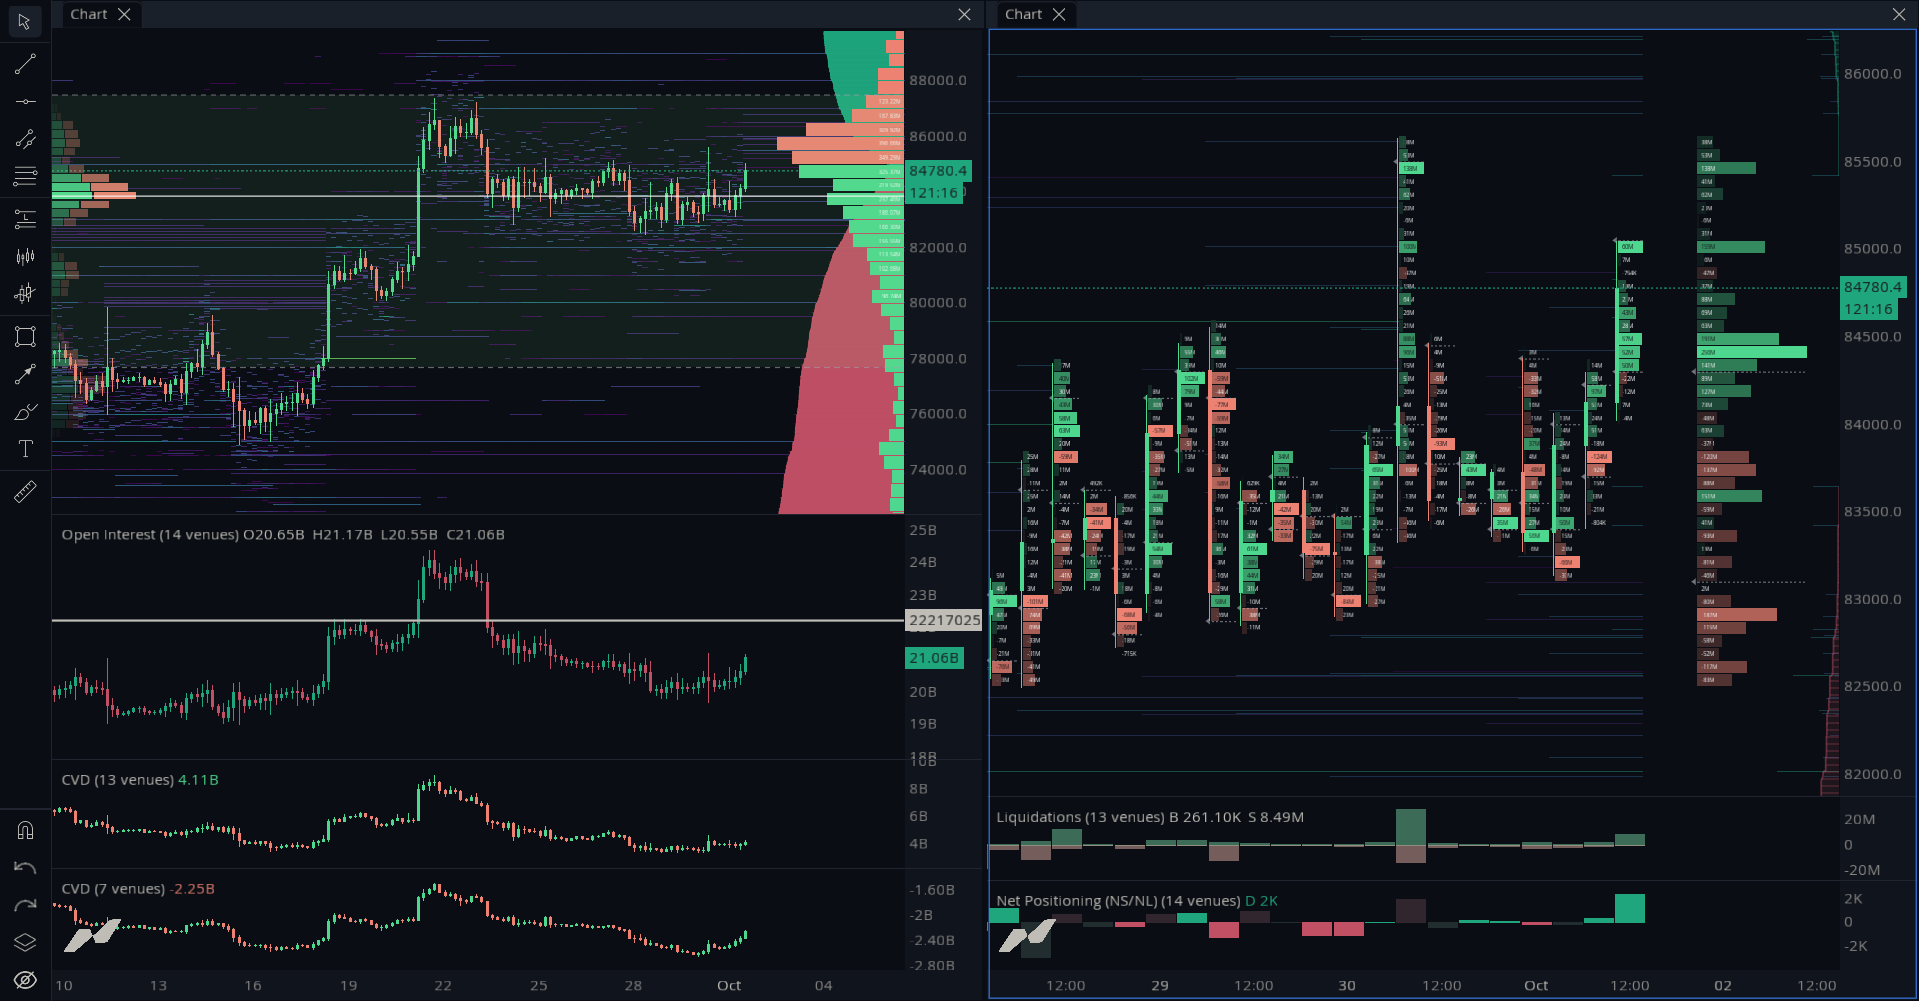Click the CVD (7 venues) indicator label
The height and width of the screenshot is (1001, 1919).
click(x=113, y=889)
